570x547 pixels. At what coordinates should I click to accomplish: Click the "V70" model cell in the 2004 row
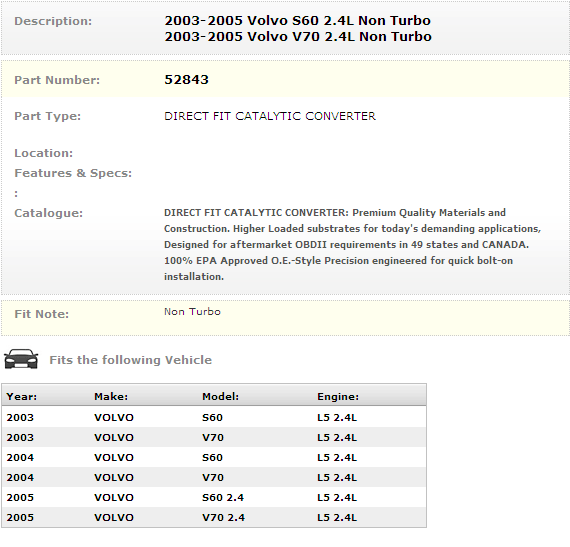[x=213, y=478]
